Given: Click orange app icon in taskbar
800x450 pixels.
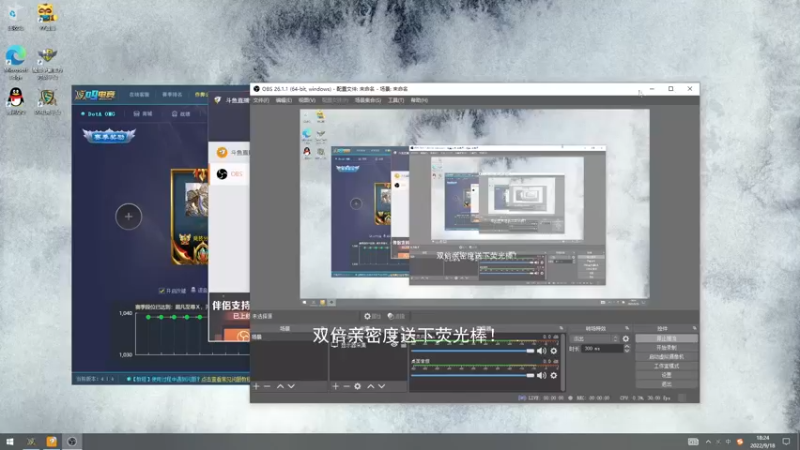Looking at the screenshot, I should coord(52,441).
